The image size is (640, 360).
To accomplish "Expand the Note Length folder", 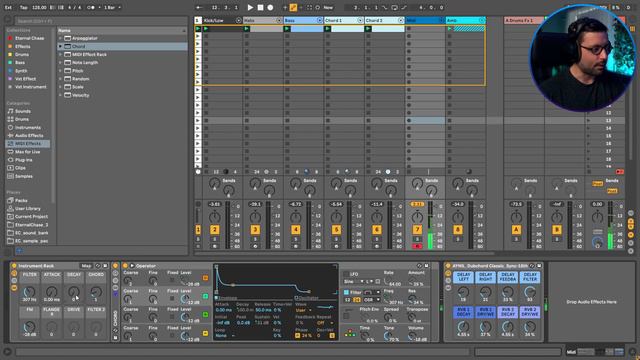I will (60, 62).
